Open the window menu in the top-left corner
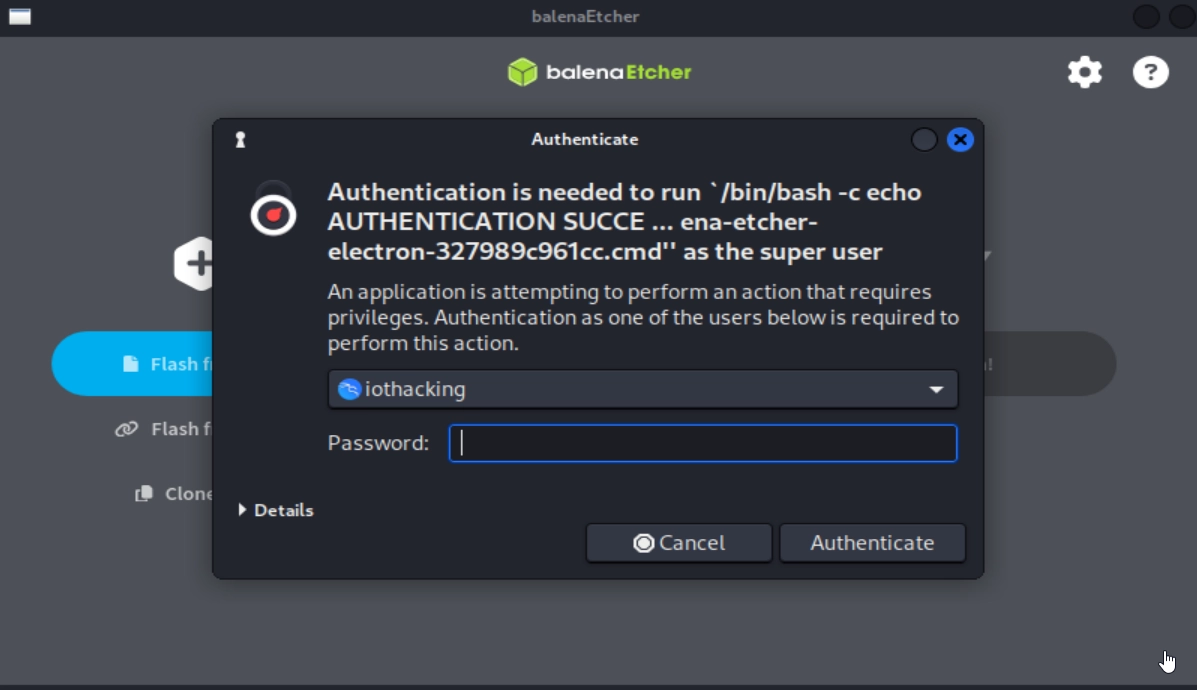The width and height of the screenshot is (1197, 690). tap(19, 17)
